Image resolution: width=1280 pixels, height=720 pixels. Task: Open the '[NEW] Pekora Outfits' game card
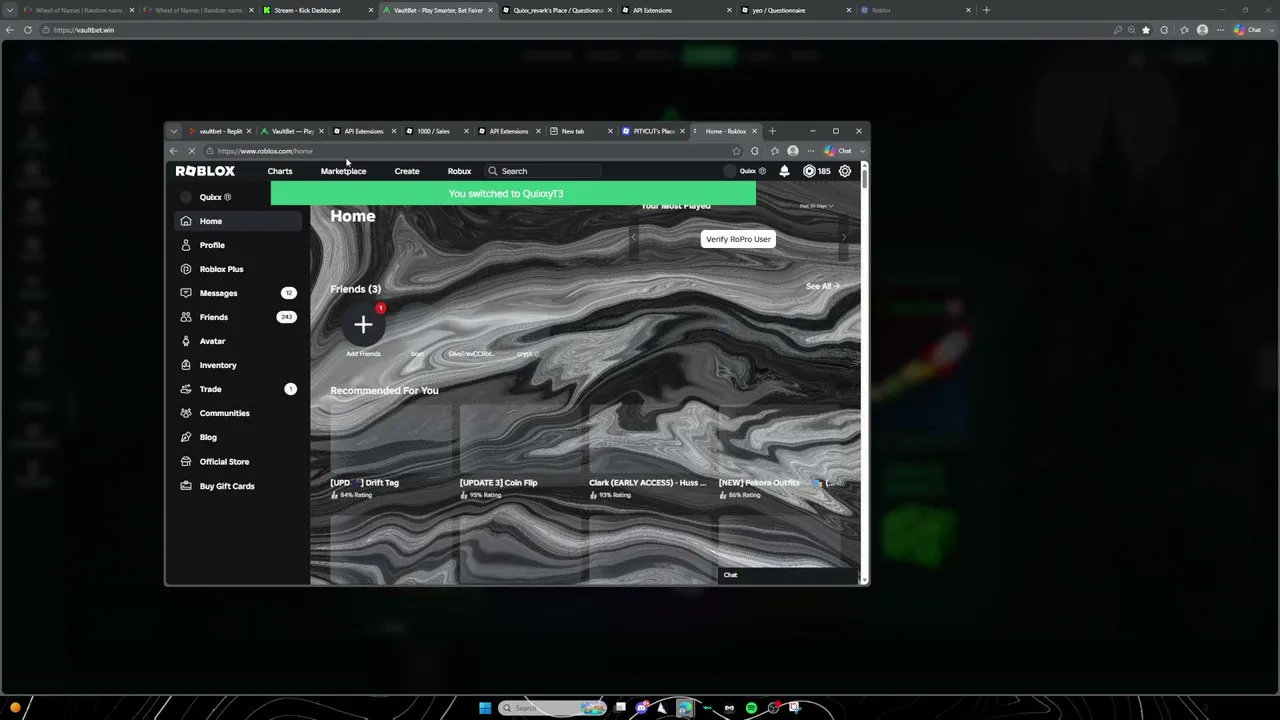(779, 451)
